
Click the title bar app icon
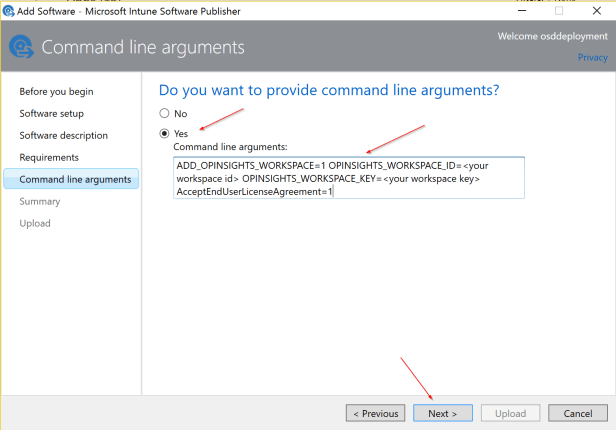pos(8,11)
